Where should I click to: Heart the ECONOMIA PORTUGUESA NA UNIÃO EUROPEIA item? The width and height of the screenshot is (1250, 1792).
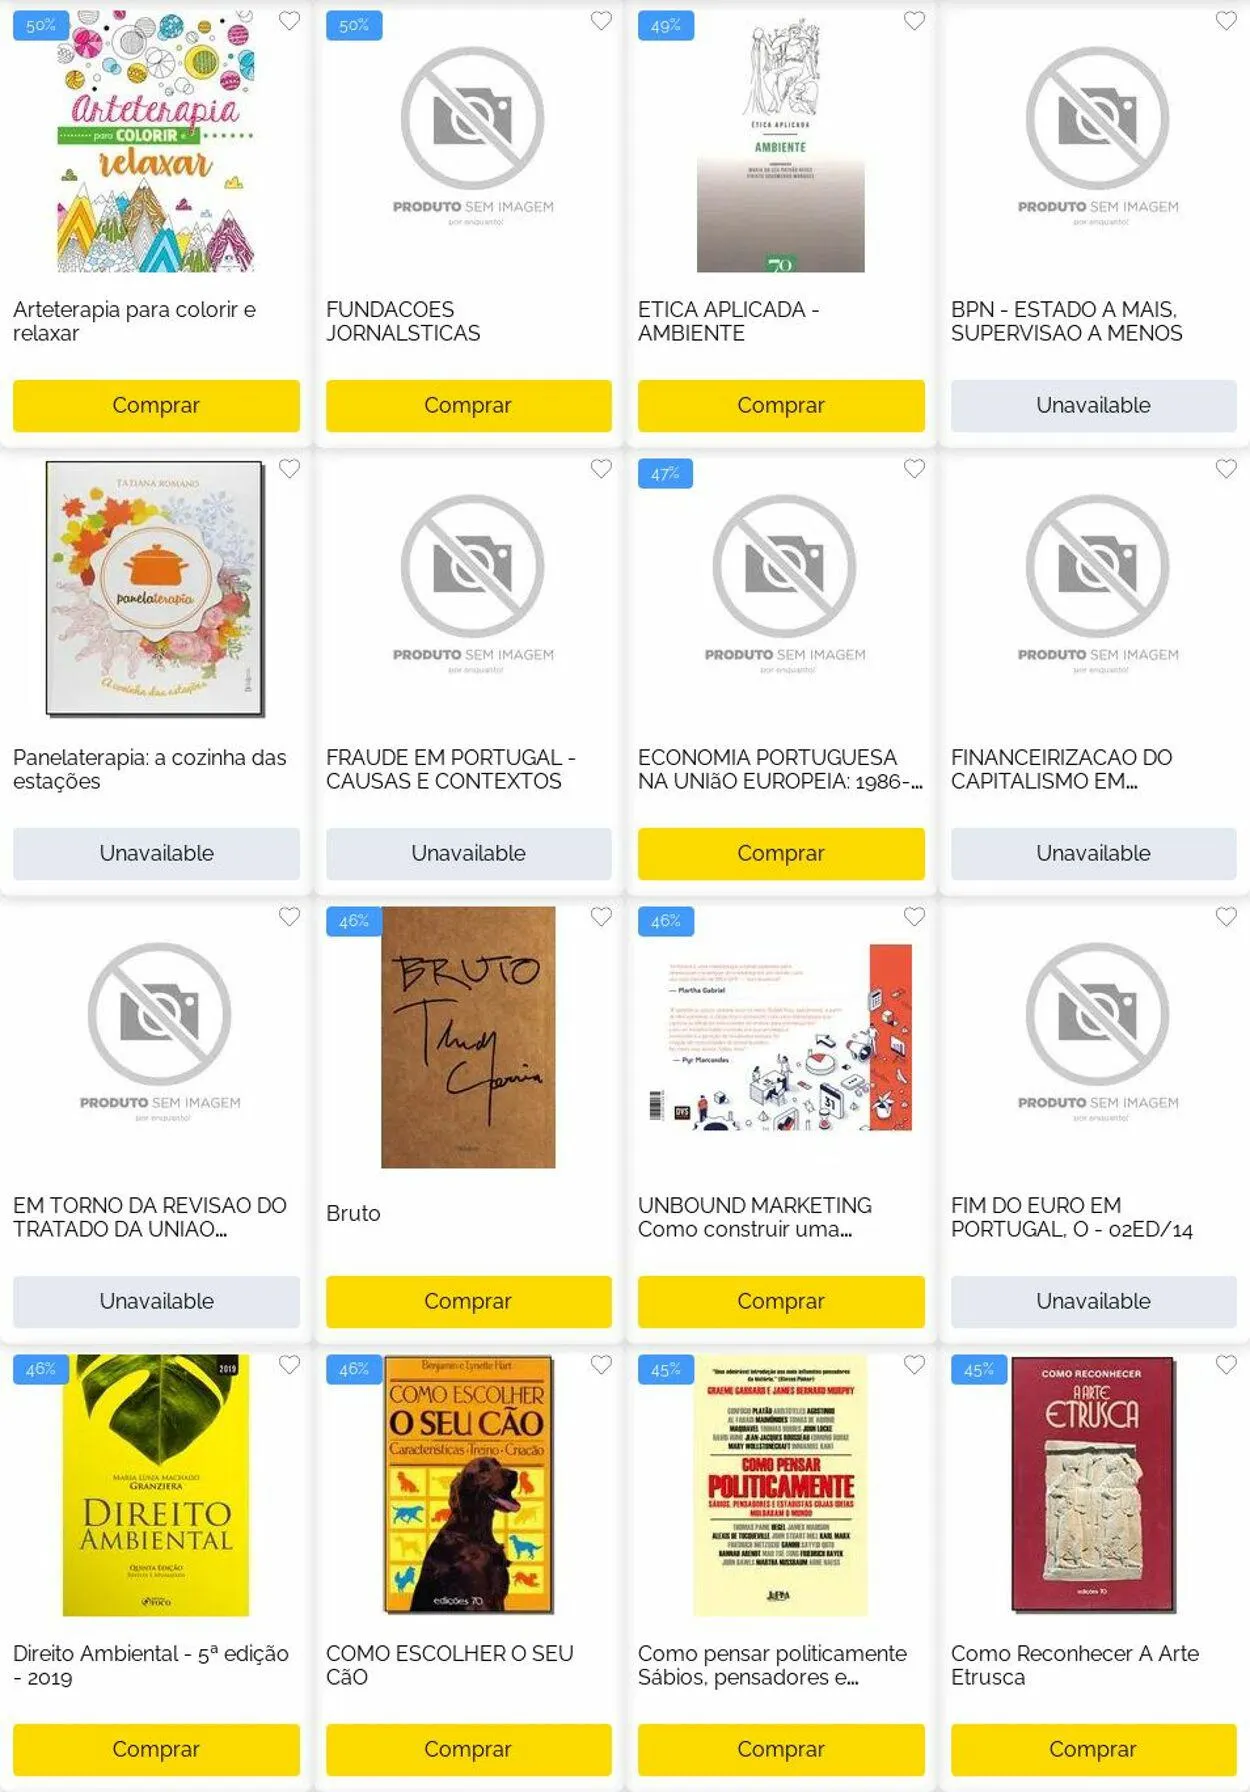click(x=914, y=469)
